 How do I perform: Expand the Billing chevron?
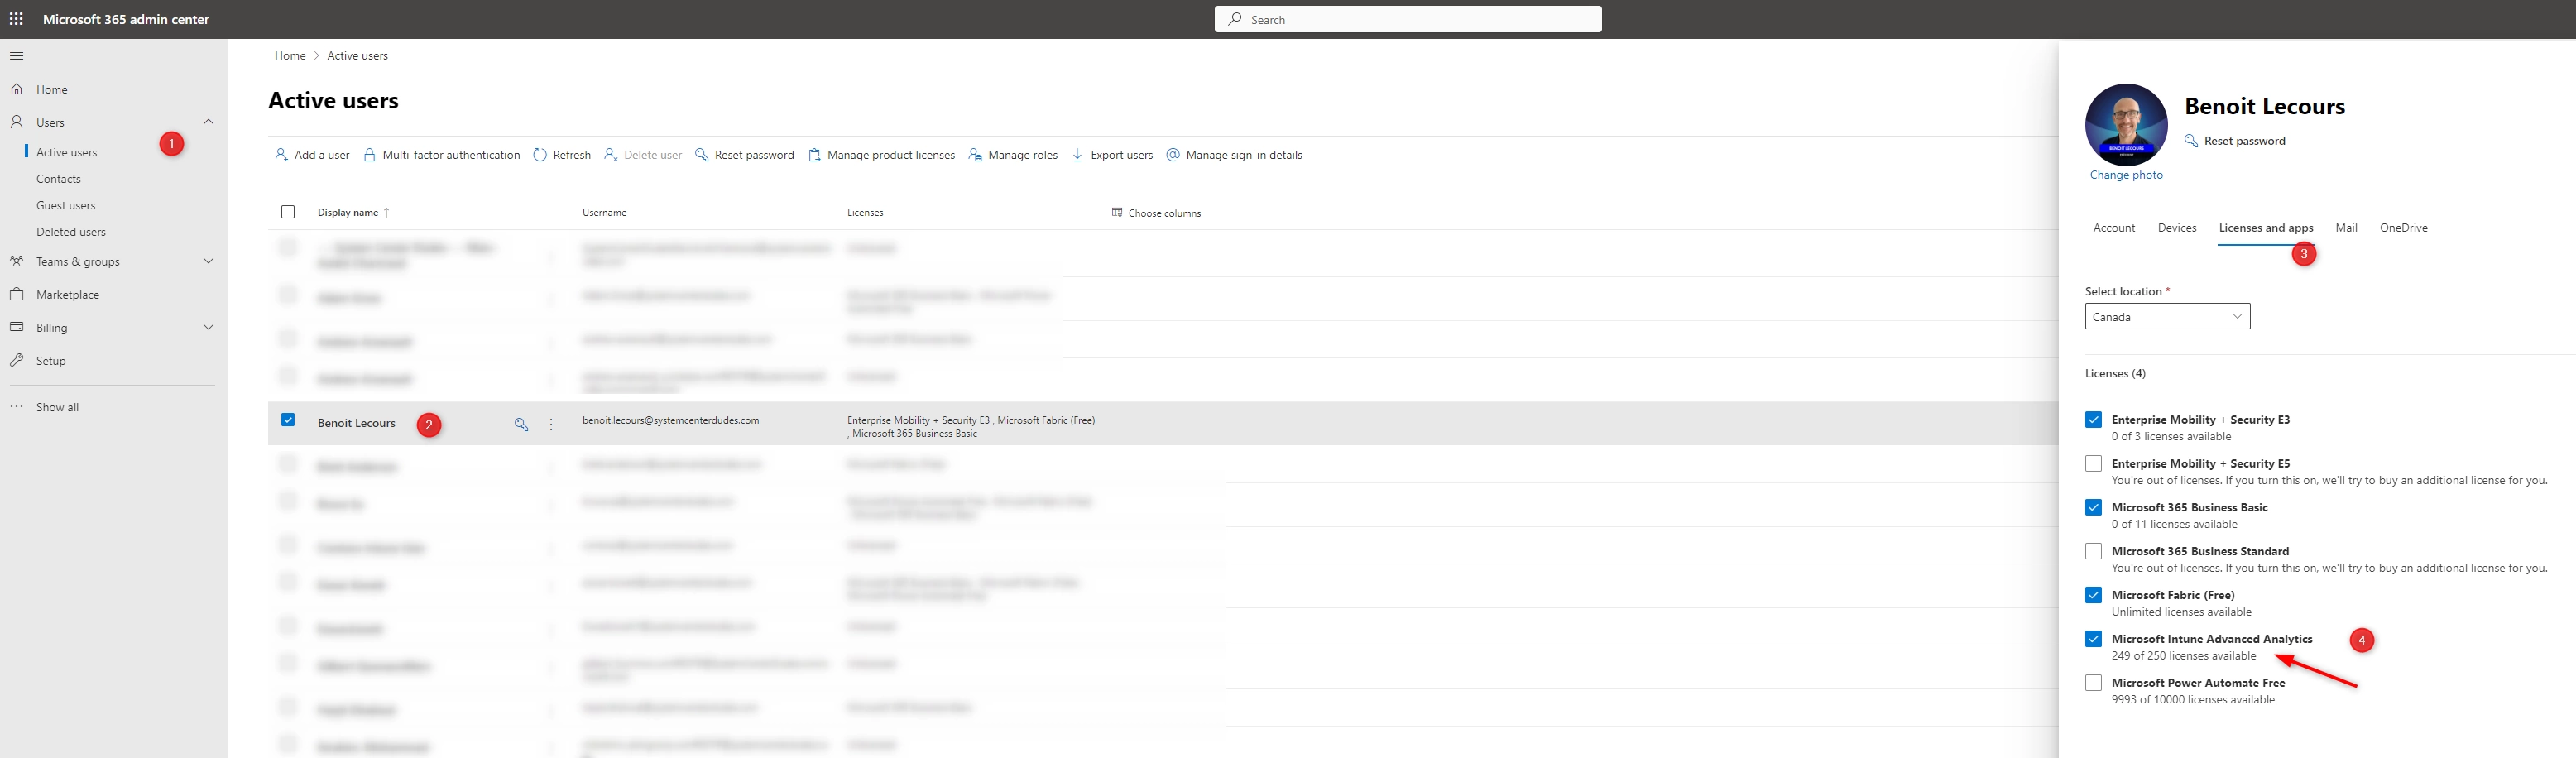(x=208, y=327)
